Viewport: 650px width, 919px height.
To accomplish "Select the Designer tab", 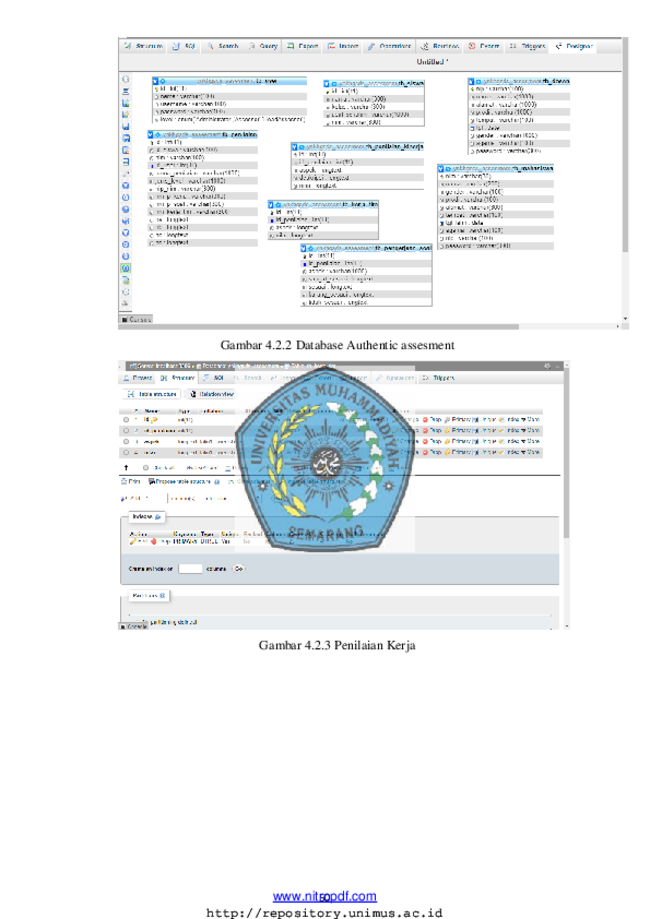I will point(574,46).
